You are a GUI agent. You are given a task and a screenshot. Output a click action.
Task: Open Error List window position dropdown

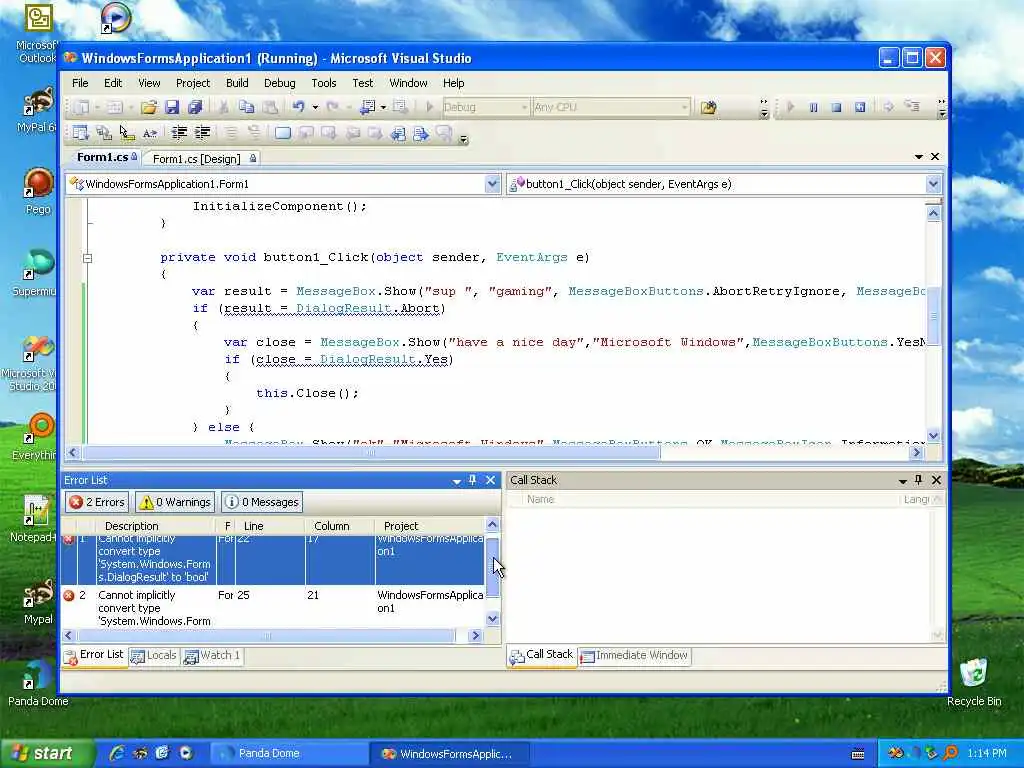pos(456,481)
